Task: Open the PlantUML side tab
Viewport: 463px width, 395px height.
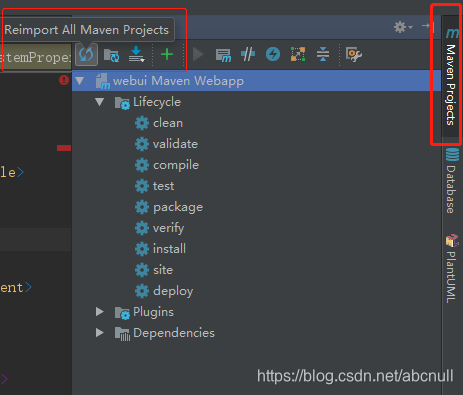Action: point(451,269)
